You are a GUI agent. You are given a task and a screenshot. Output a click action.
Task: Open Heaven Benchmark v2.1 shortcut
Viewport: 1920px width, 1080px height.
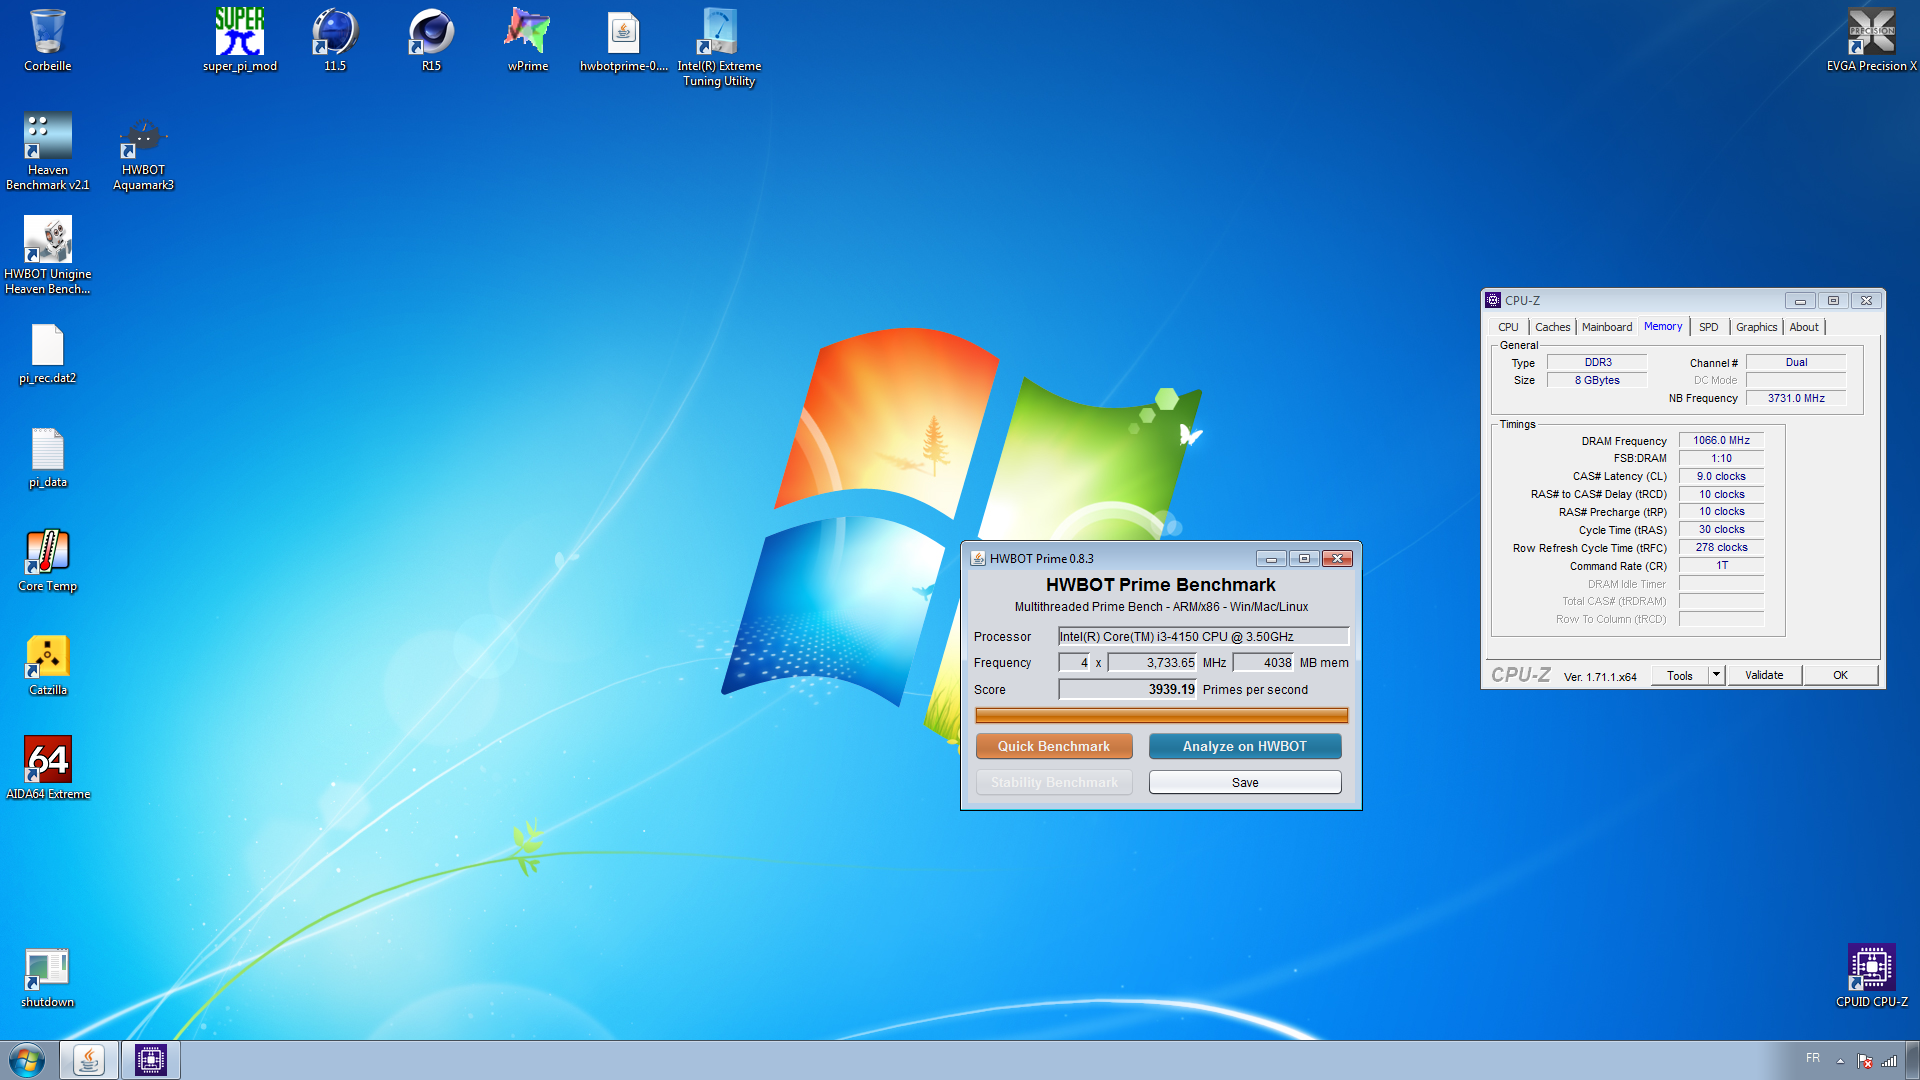click(x=47, y=151)
